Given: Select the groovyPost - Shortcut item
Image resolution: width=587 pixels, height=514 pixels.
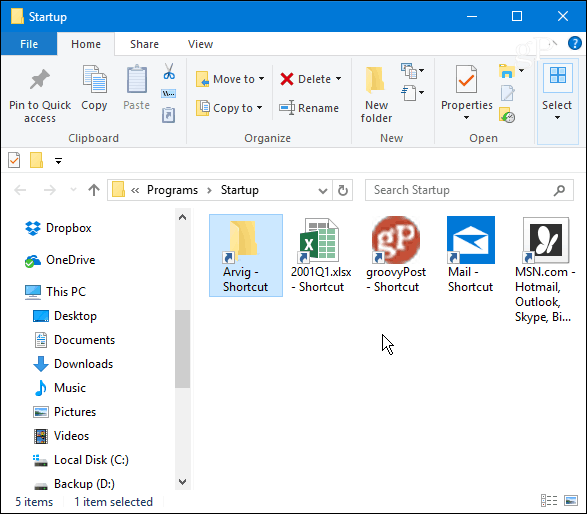Looking at the screenshot, I should click(x=396, y=255).
